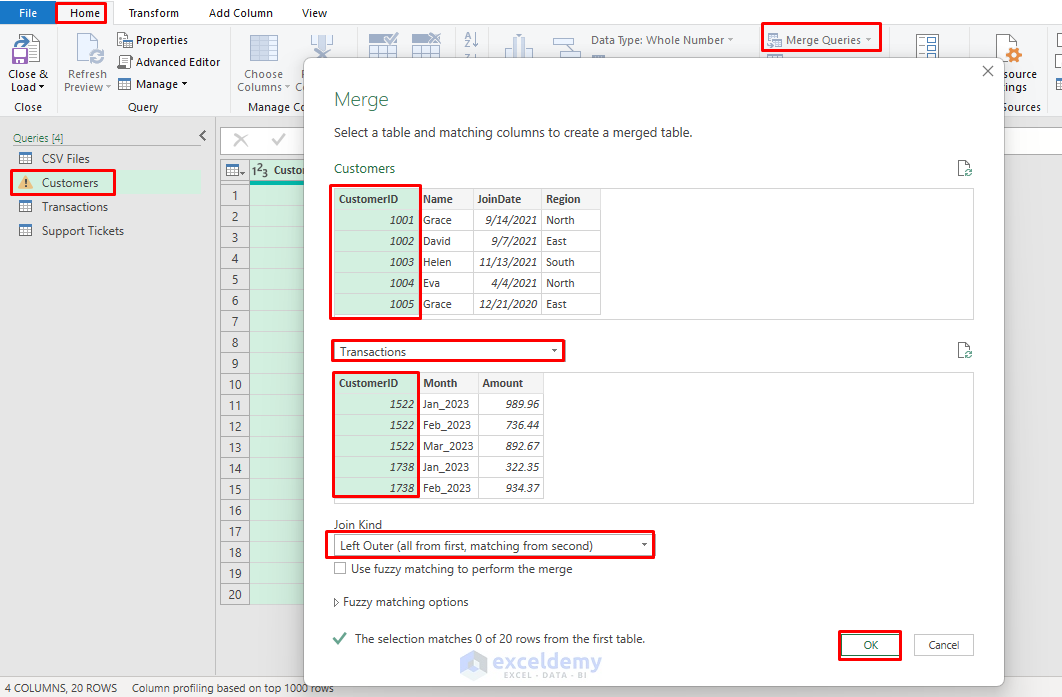The height and width of the screenshot is (697, 1062).
Task: Click the Transactions table refresh preview icon
Action: click(964, 350)
